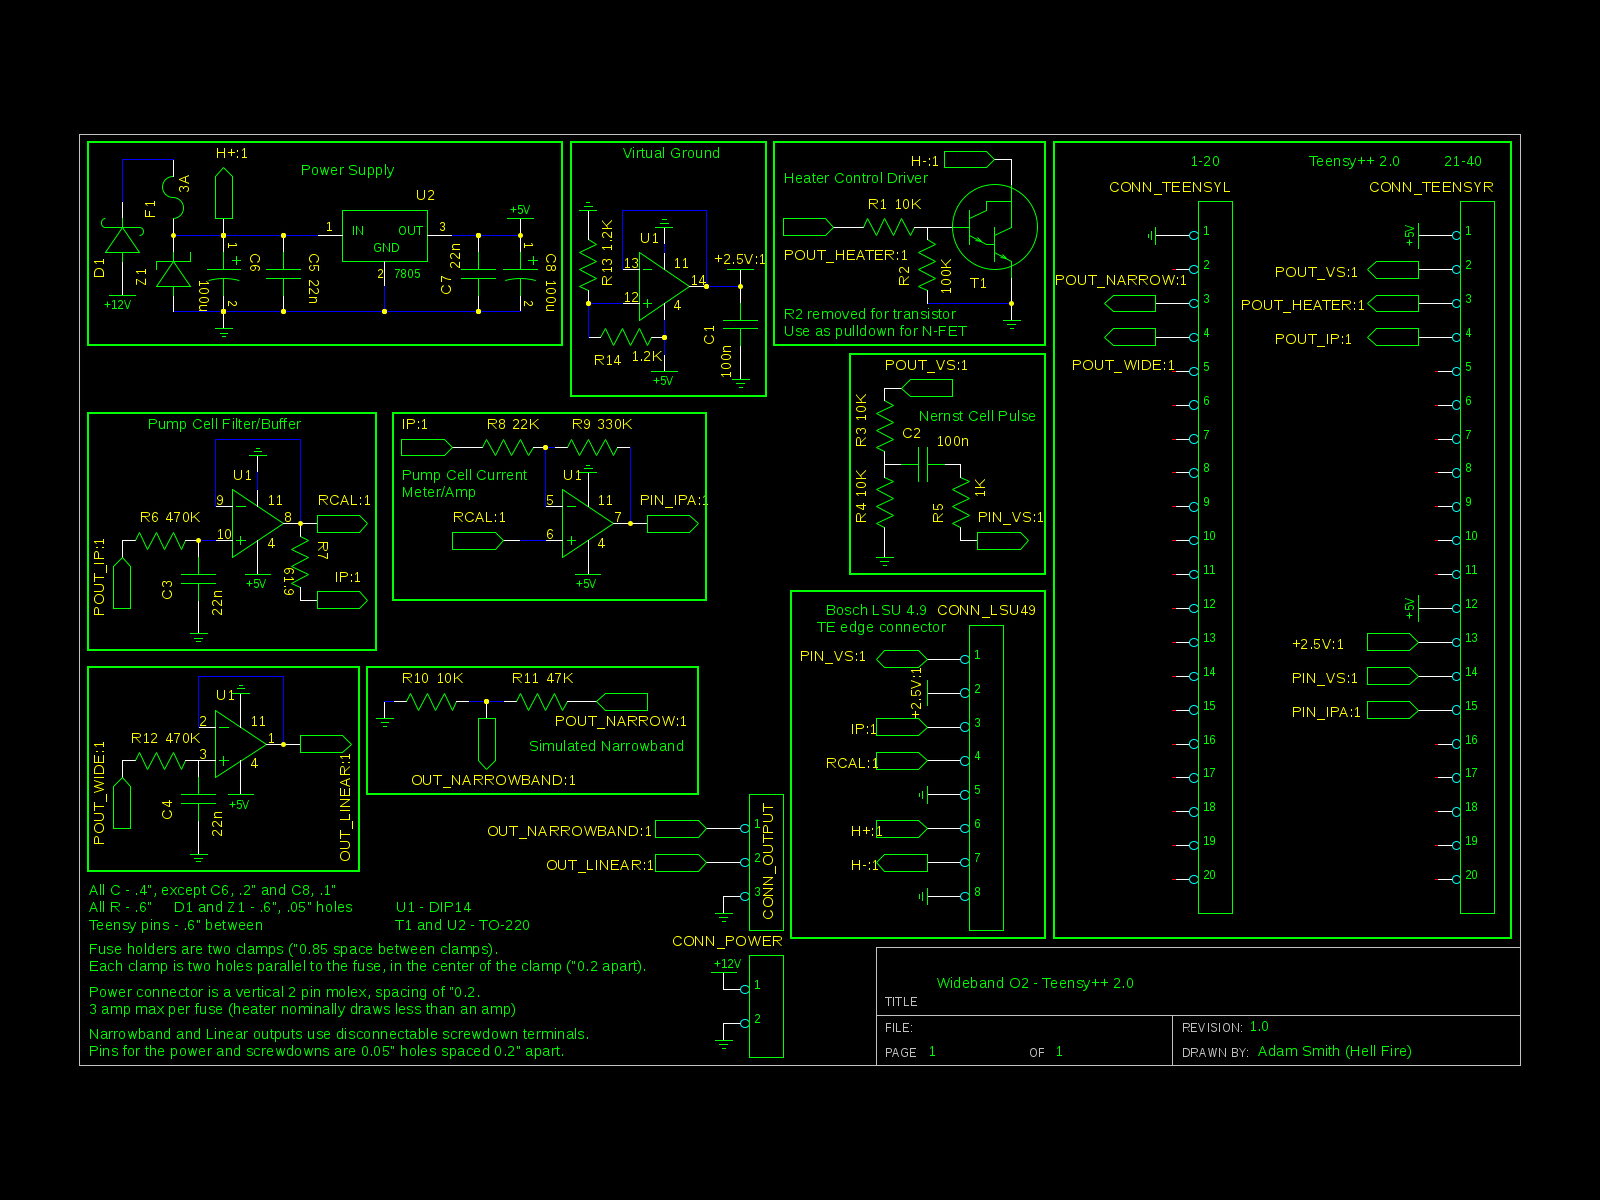The width and height of the screenshot is (1600, 1200).
Task: Click the '1-20' pin range label
Action: click(1205, 161)
